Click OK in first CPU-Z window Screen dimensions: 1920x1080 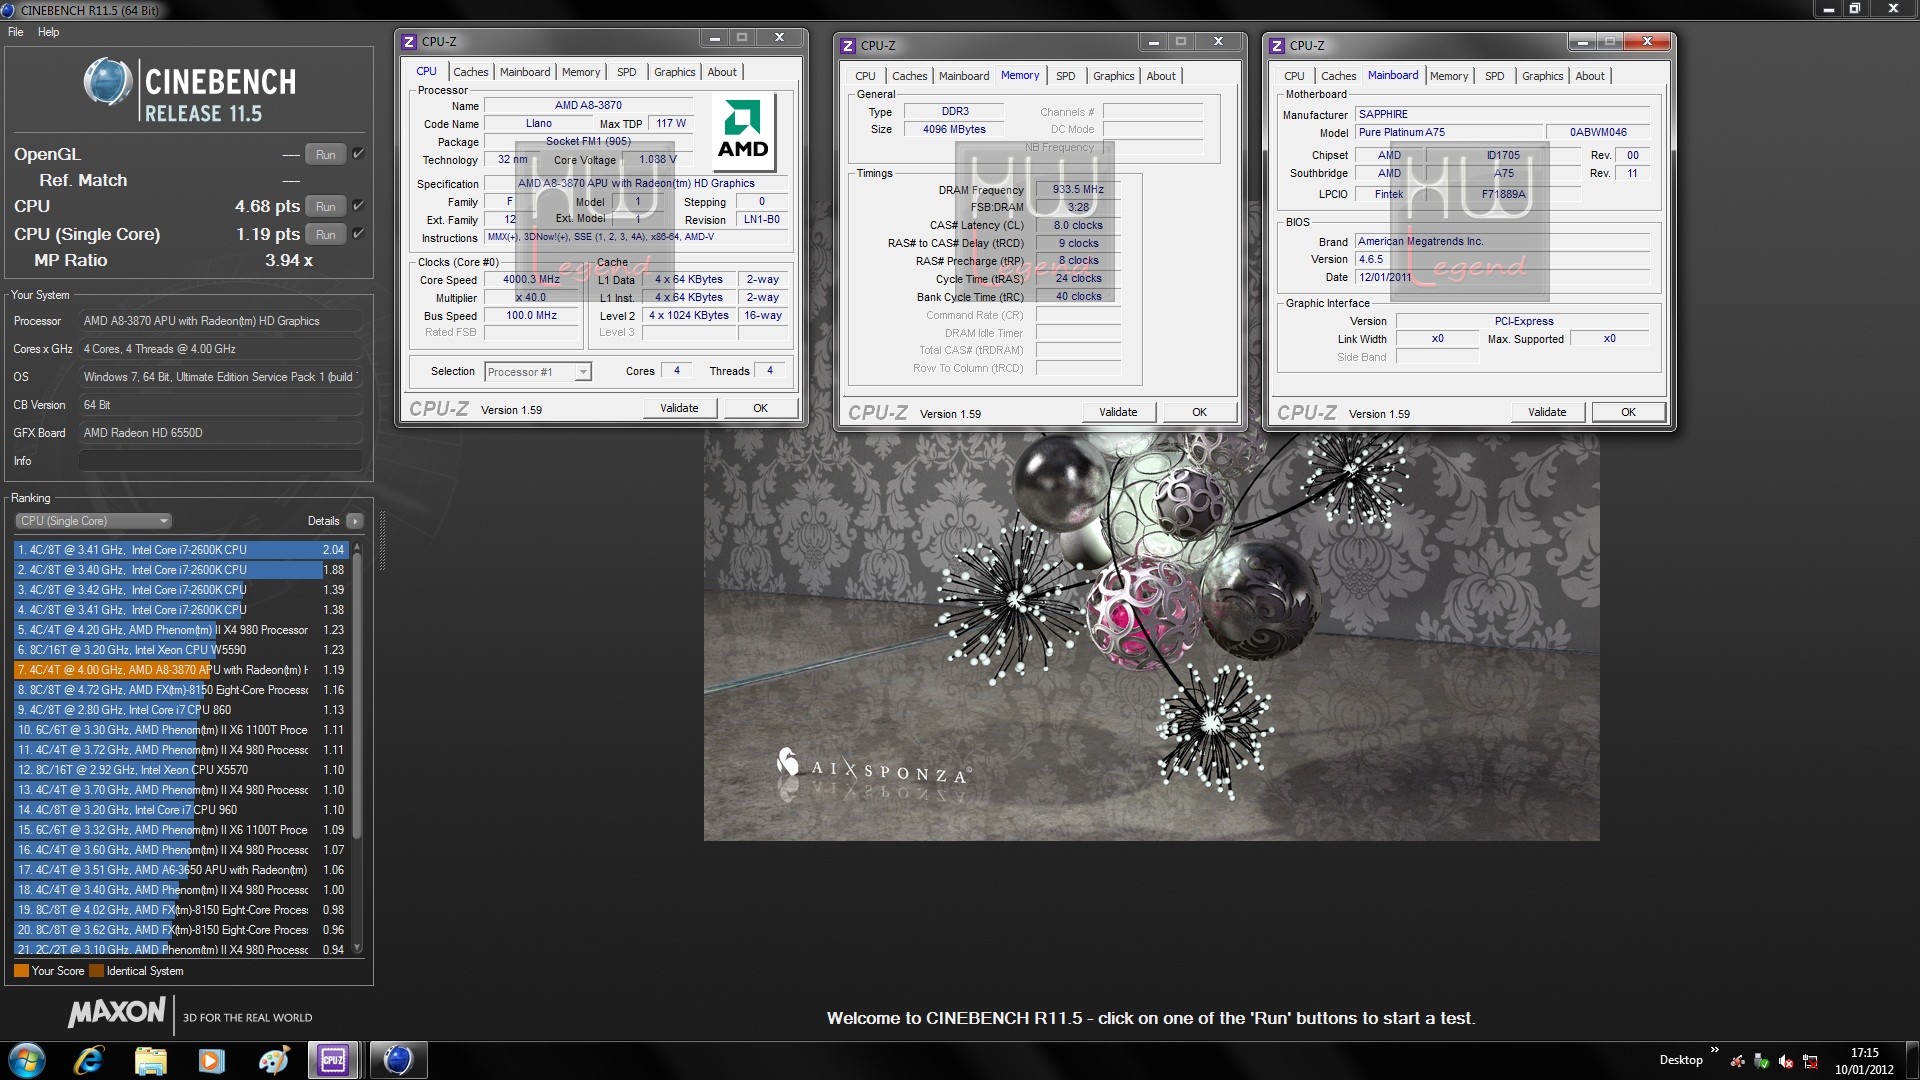[x=760, y=408]
